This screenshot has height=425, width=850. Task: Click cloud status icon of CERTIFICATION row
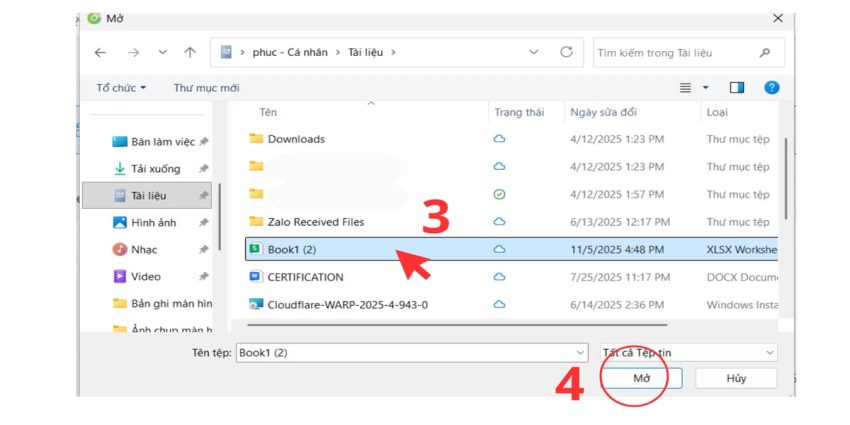(499, 276)
